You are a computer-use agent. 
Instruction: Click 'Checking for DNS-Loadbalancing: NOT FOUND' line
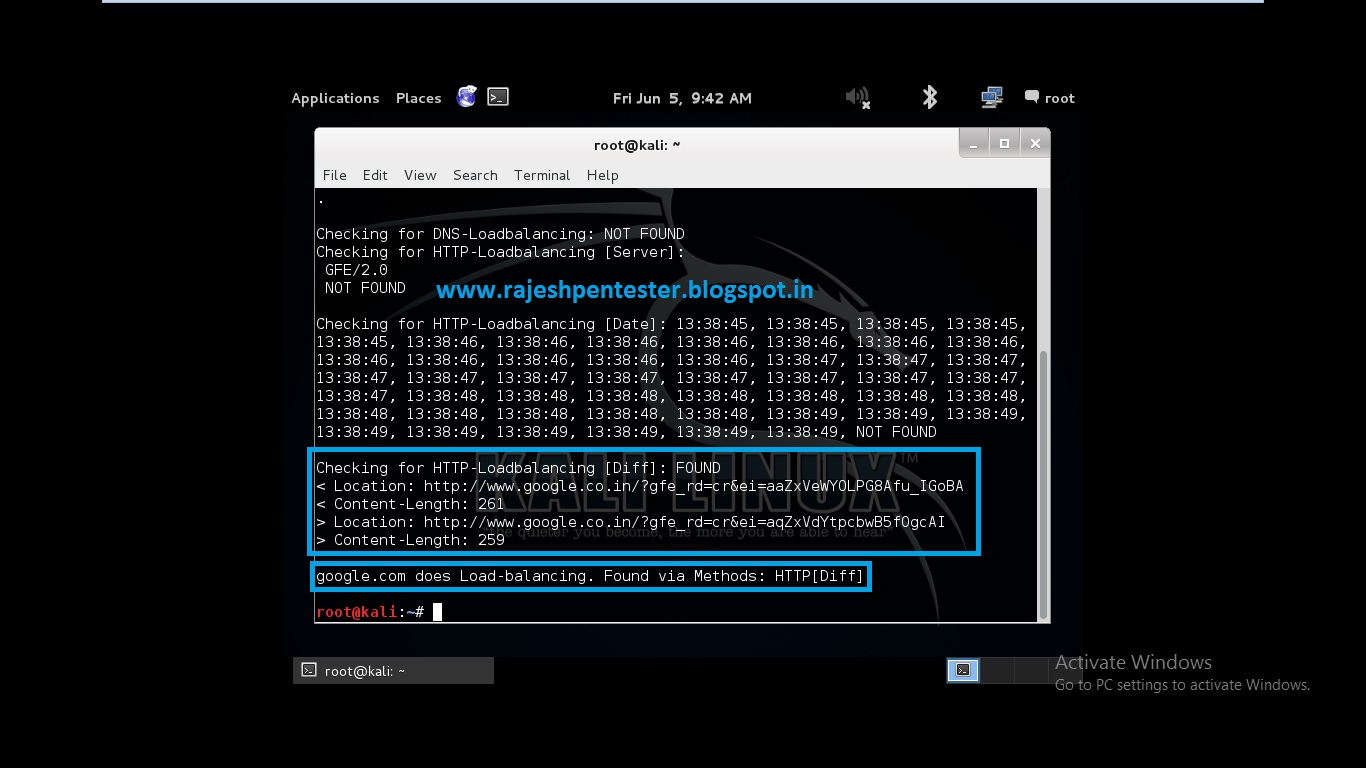point(500,234)
